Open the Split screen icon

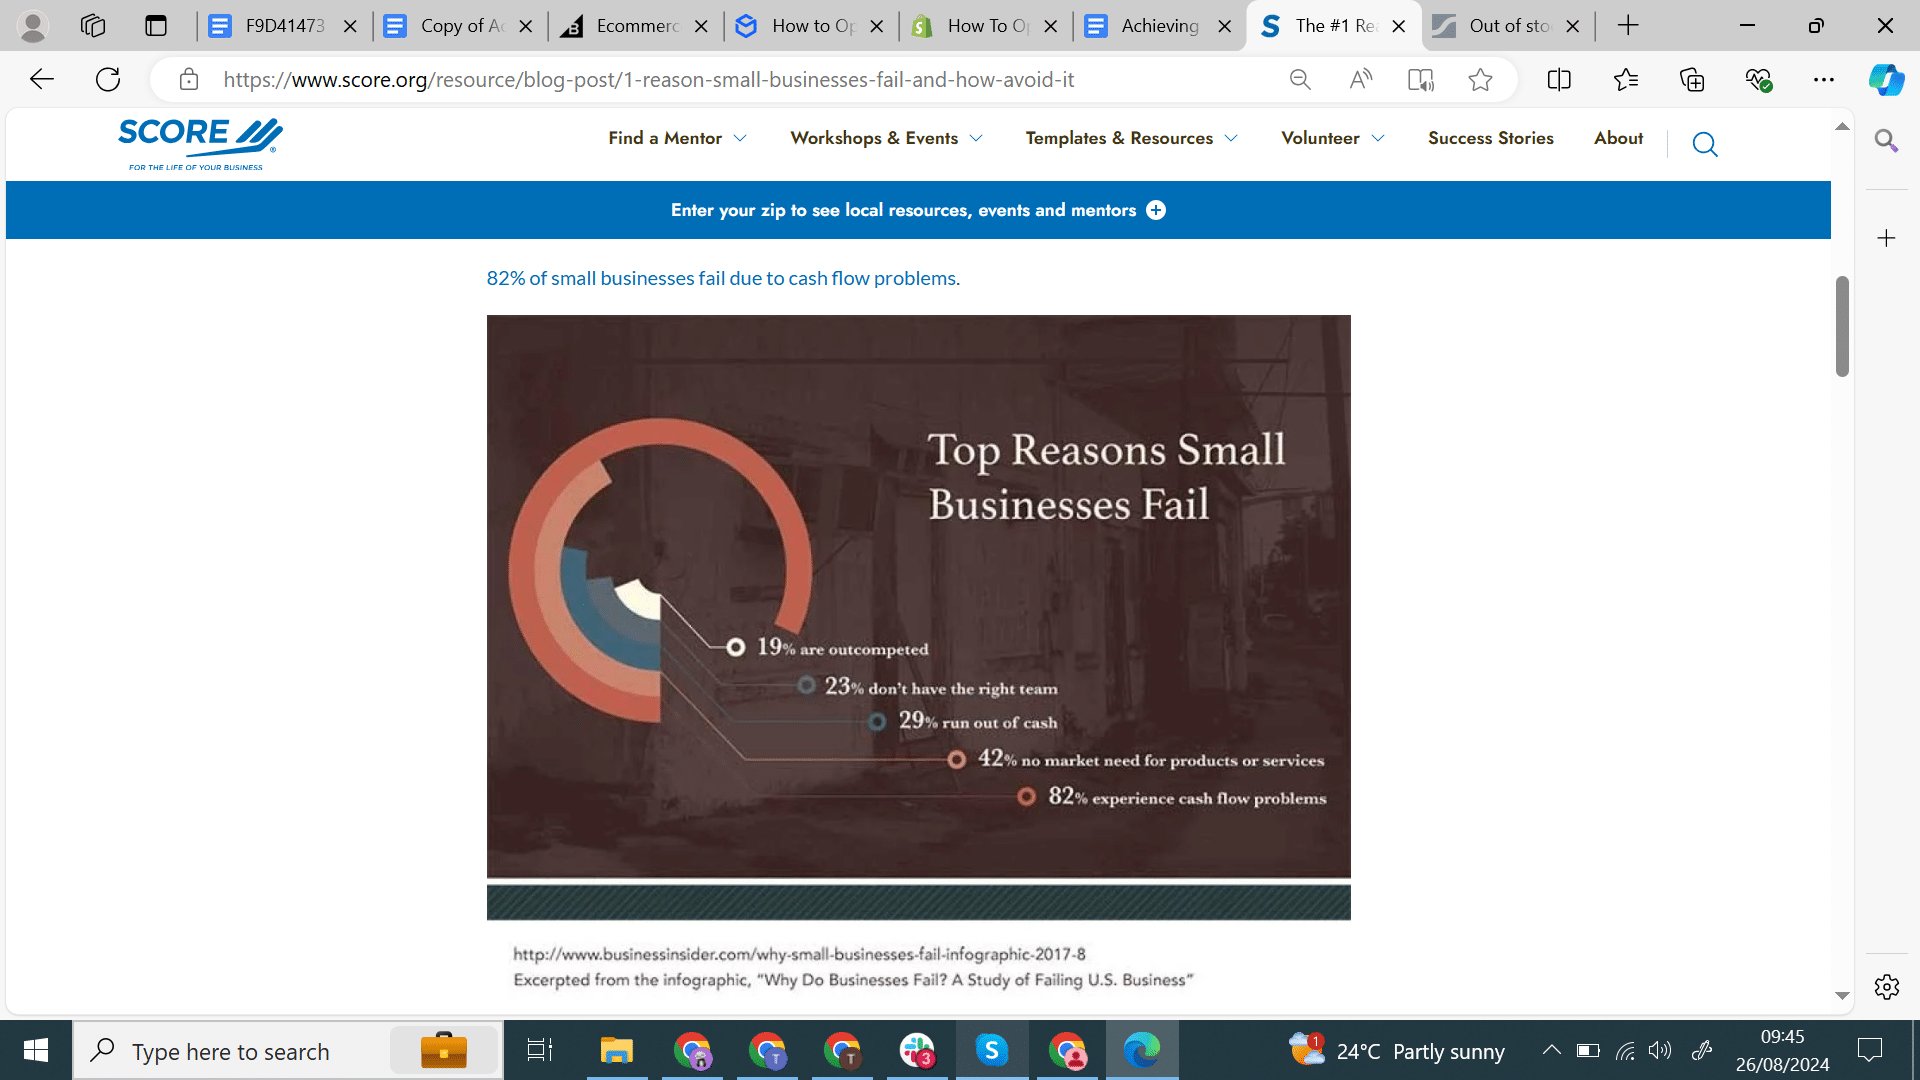click(1559, 80)
